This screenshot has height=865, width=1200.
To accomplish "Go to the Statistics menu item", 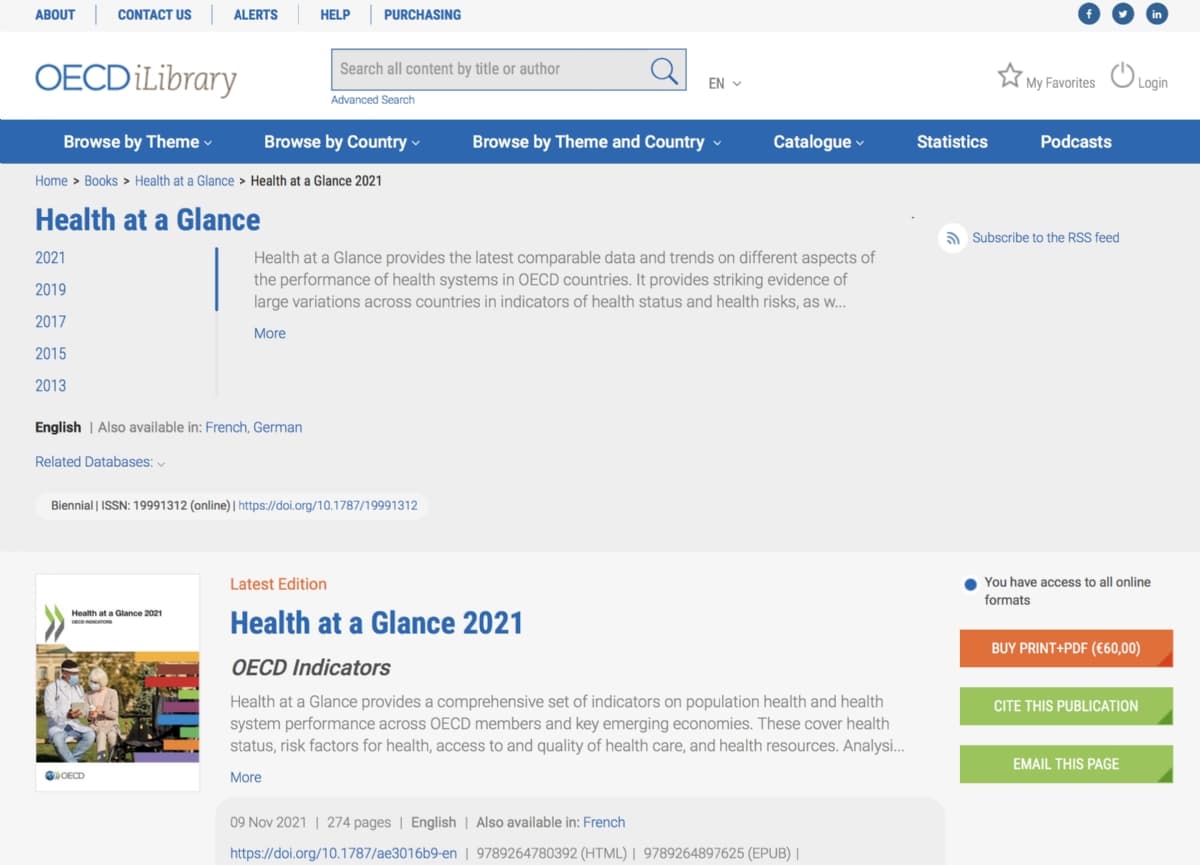I will [952, 142].
